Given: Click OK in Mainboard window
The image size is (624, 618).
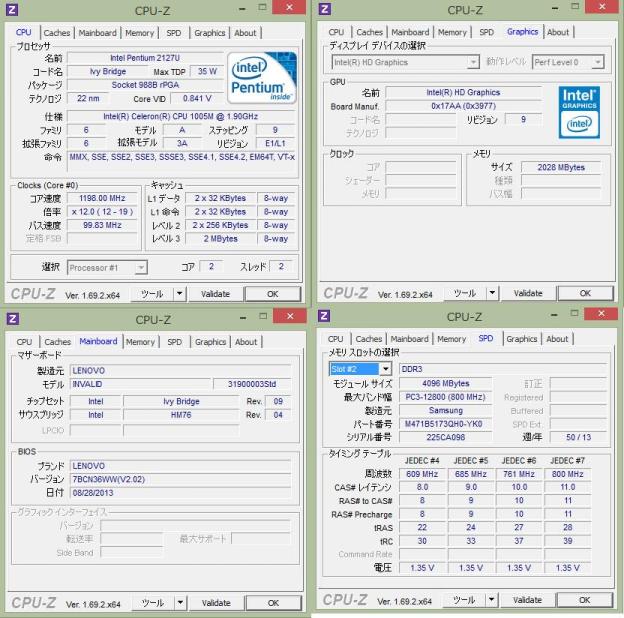Looking at the screenshot, I should [x=273, y=603].
